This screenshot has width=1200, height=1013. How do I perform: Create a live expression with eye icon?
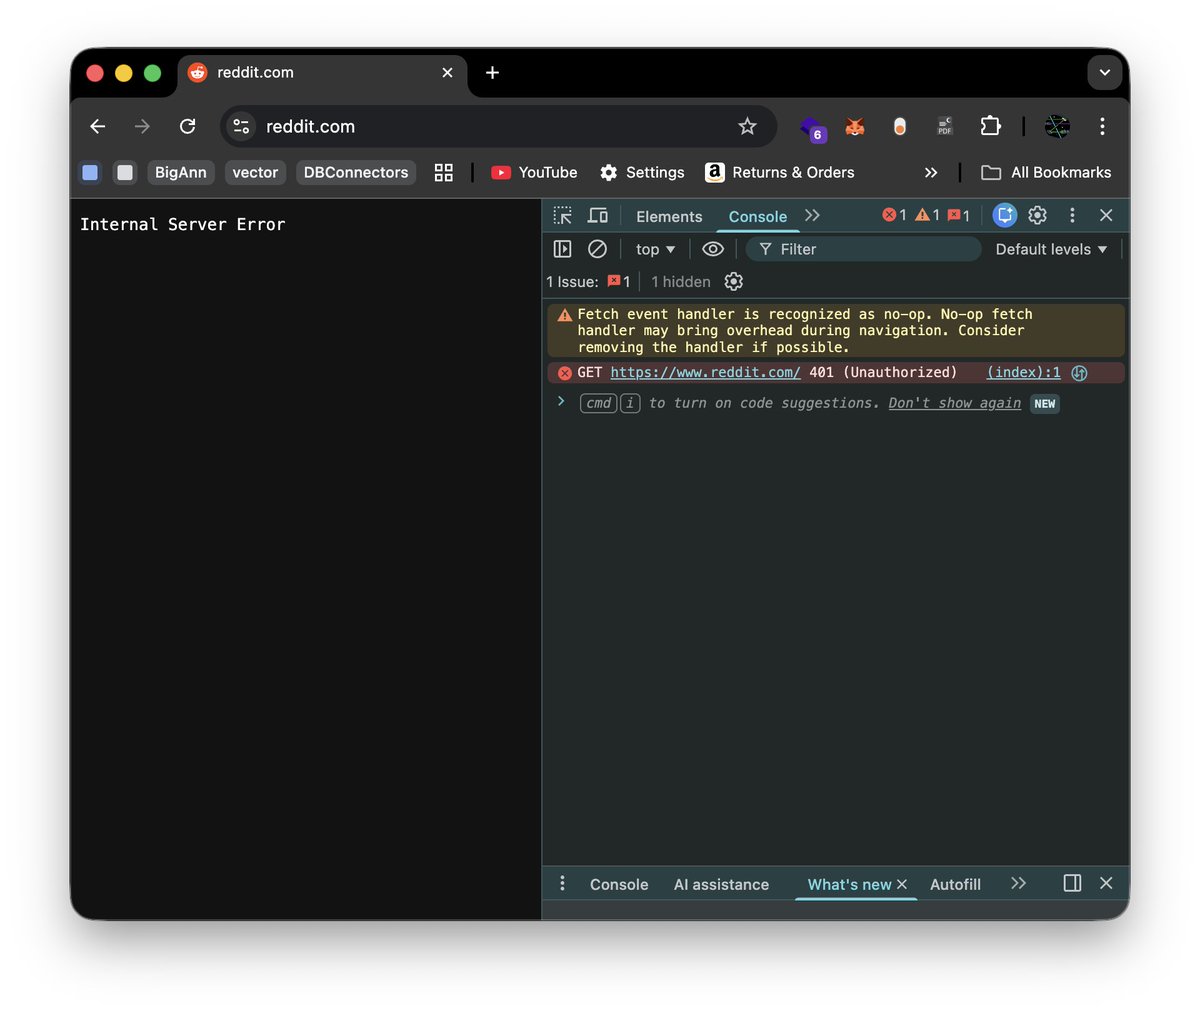coord(713,249)
